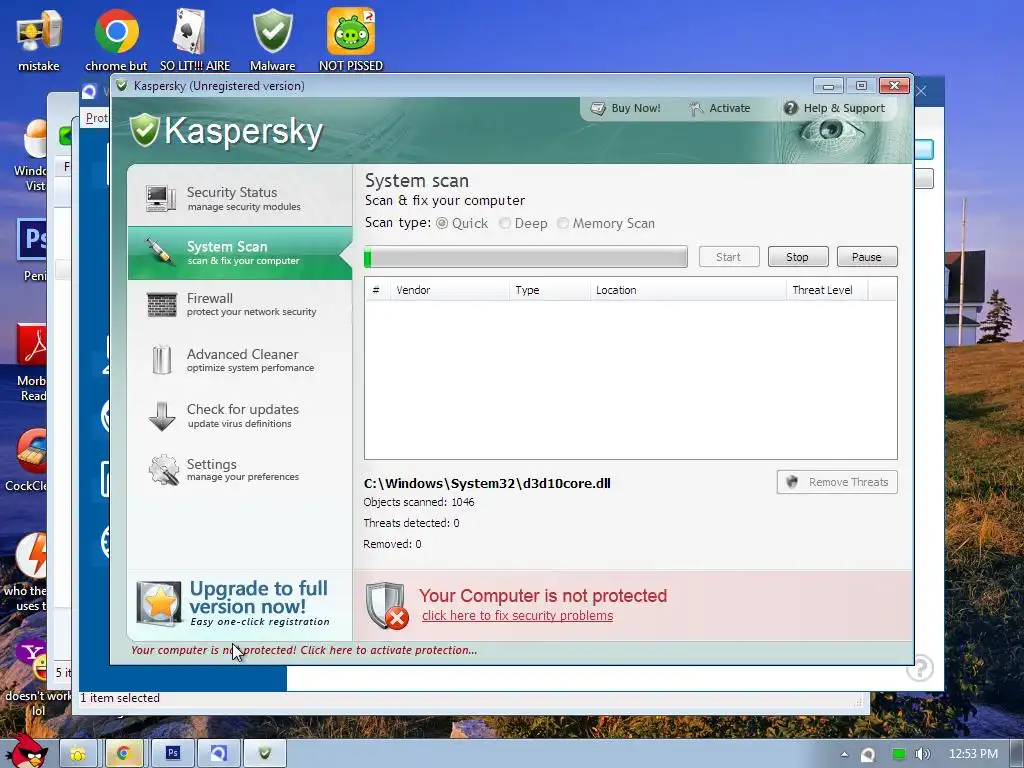Sort results by Type column

[549, 290]
